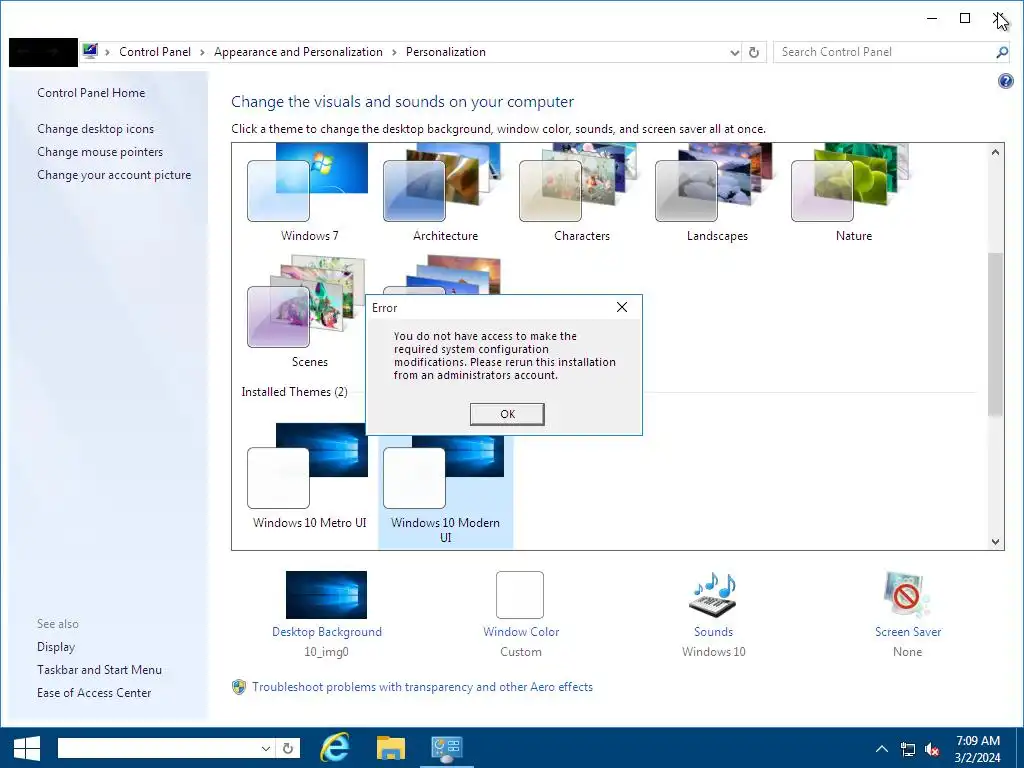Viewport: 1024px width, 768px height.
Task: Click OK in the Error dialog
Action: 507,414
